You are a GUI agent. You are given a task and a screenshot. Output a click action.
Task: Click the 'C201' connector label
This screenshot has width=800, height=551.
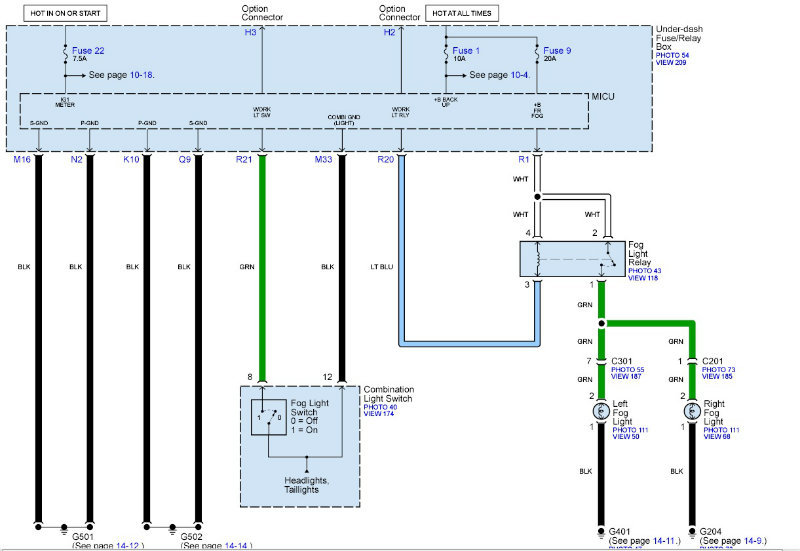pyautogui.click(x=713, y=361)
